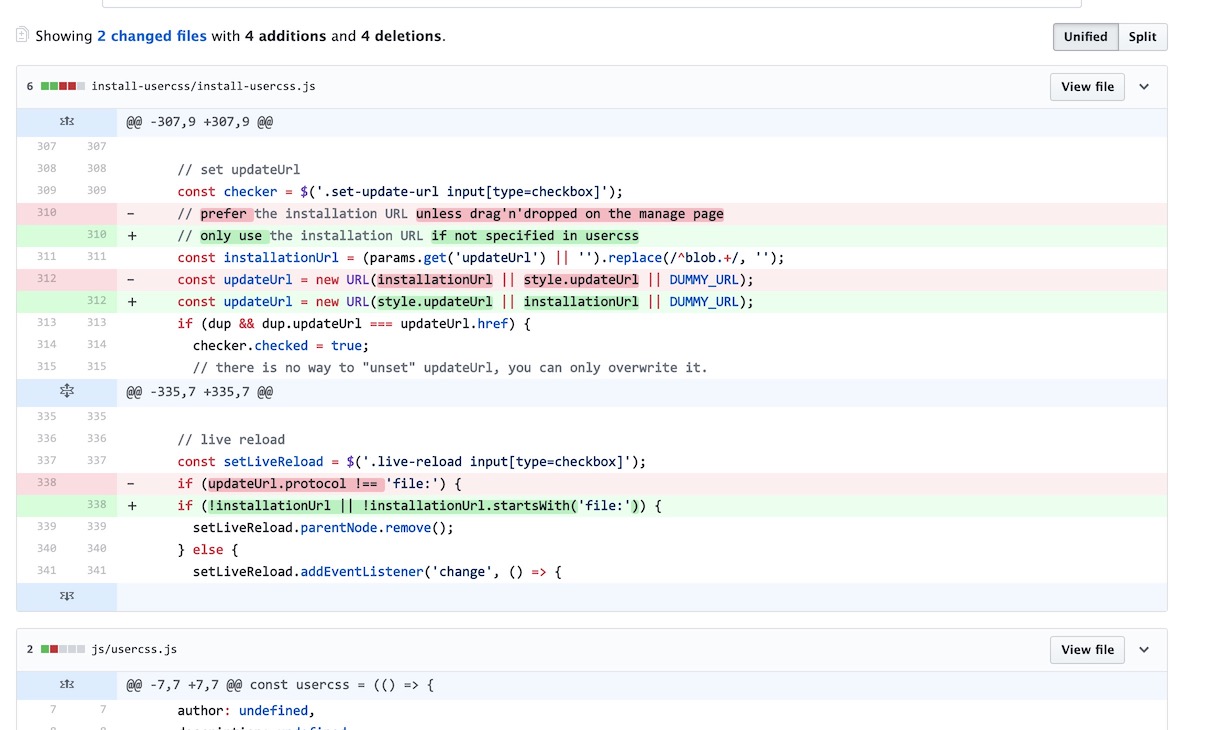
Task: Click the '@@ -335,7 +335,7 @@' hunk header text
Action: pos(200,392)
